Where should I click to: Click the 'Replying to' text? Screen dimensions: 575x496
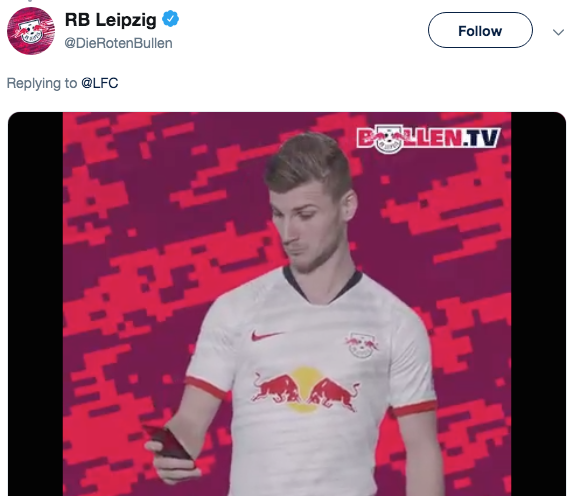coord(42,83)
